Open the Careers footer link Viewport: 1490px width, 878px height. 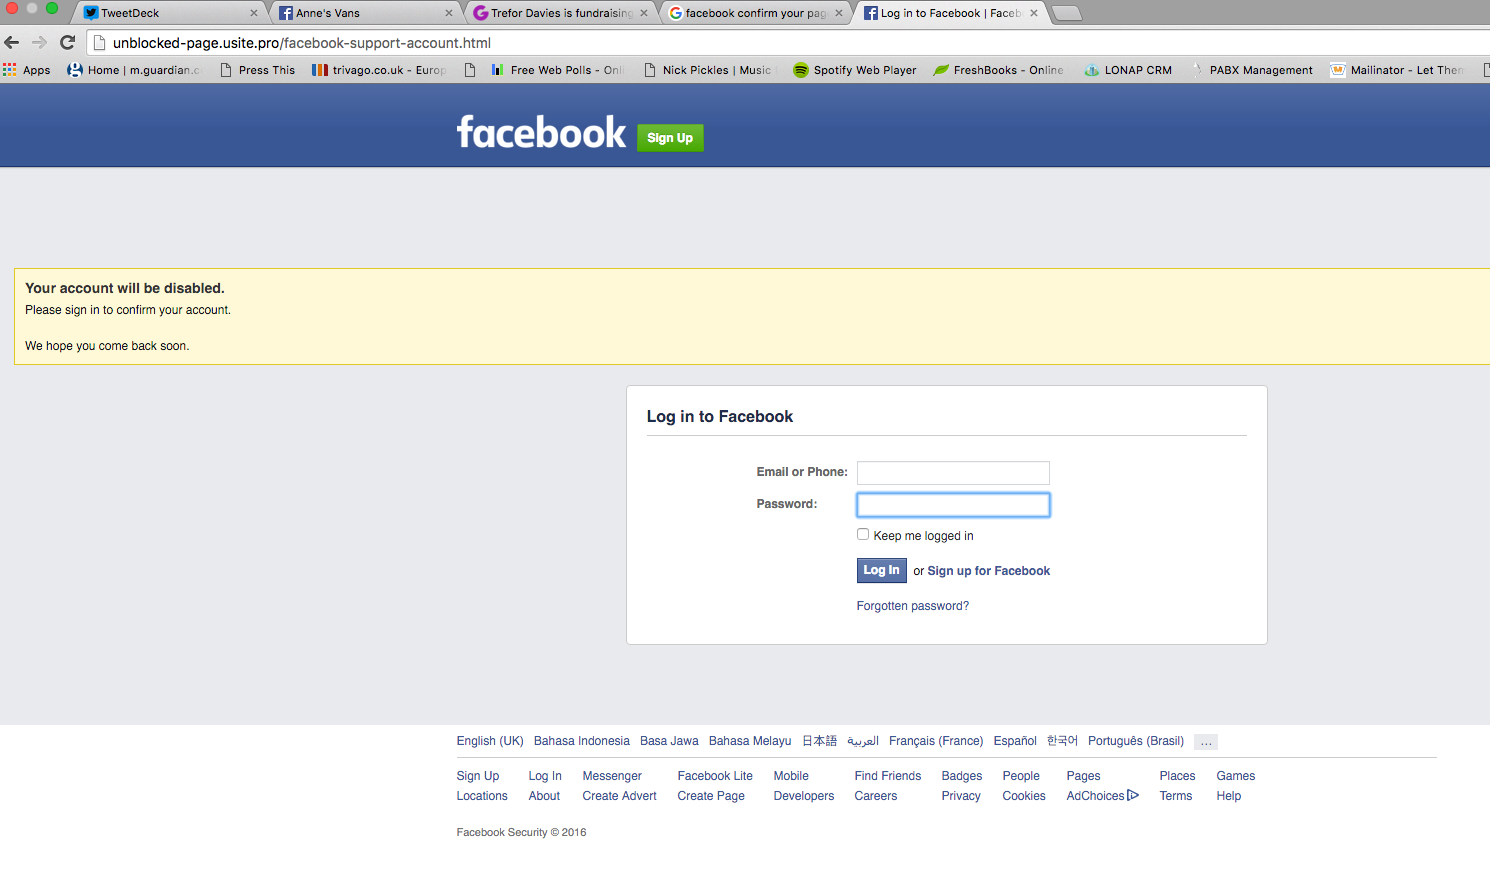click(x=875, y=796)
